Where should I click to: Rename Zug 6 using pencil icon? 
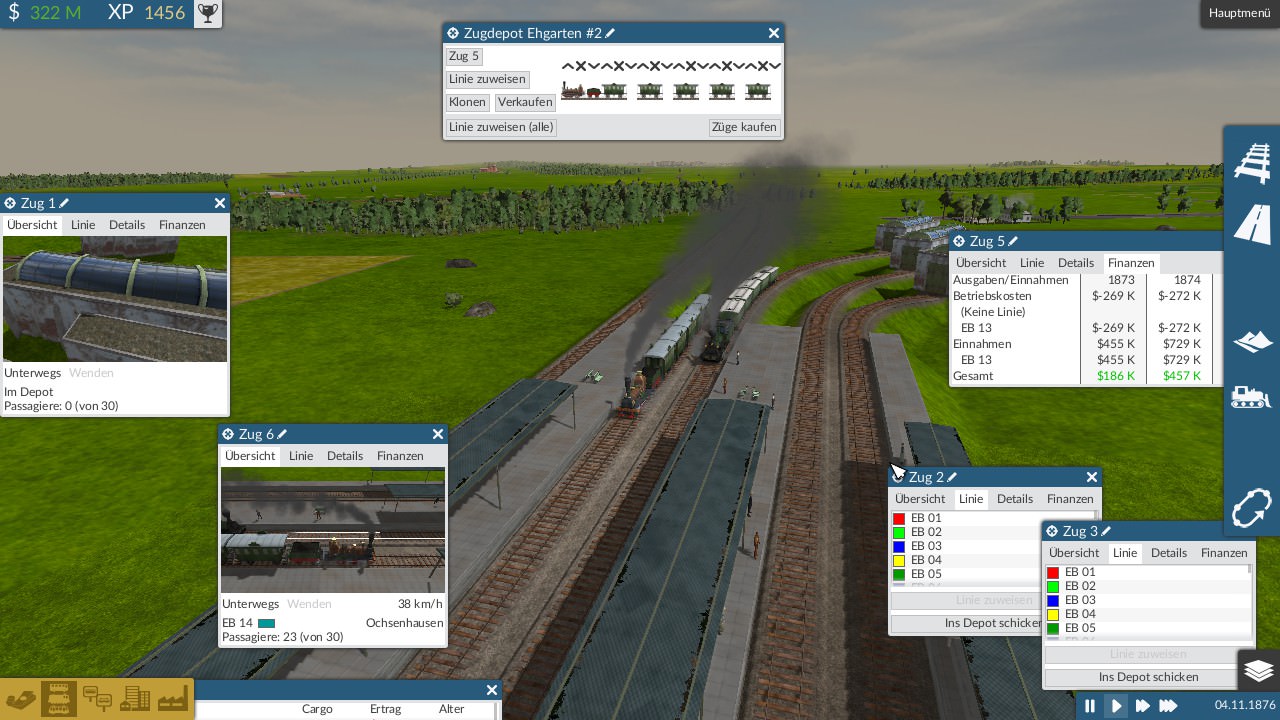282,434
